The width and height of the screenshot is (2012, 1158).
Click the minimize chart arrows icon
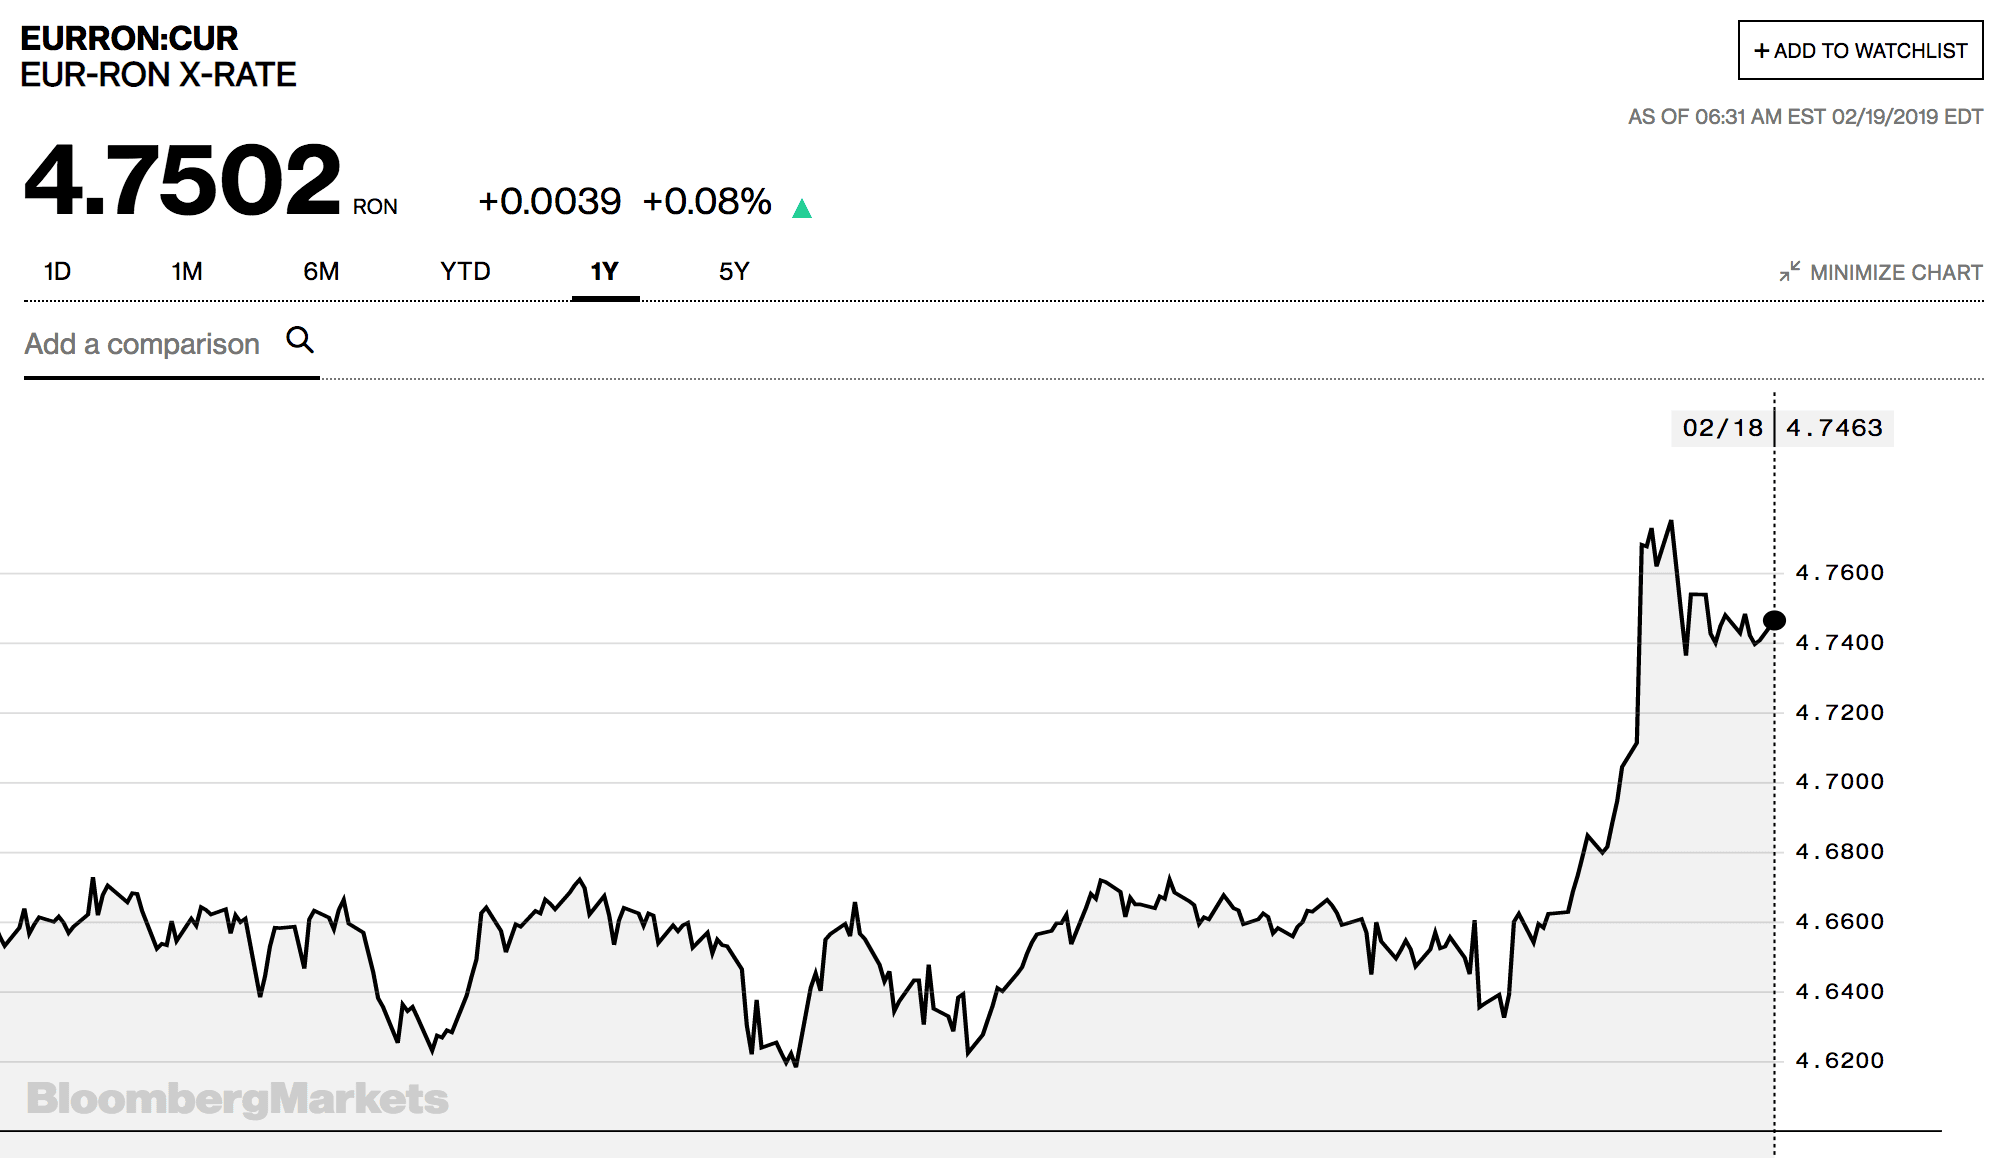click(x=1790, y=271)
